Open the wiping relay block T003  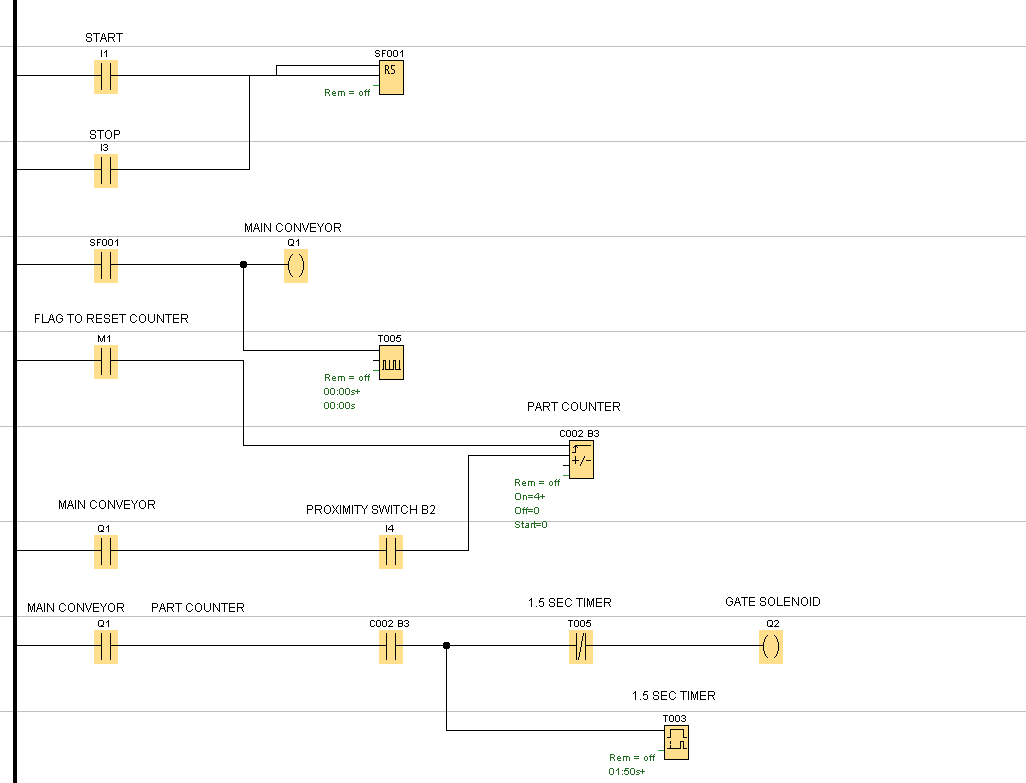pos(676,741)
